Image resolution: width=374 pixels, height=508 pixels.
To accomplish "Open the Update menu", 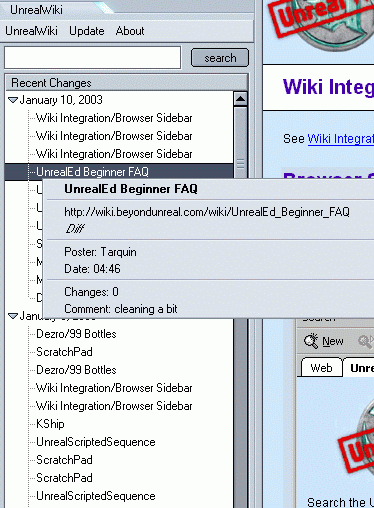I will tap(87, 31).
